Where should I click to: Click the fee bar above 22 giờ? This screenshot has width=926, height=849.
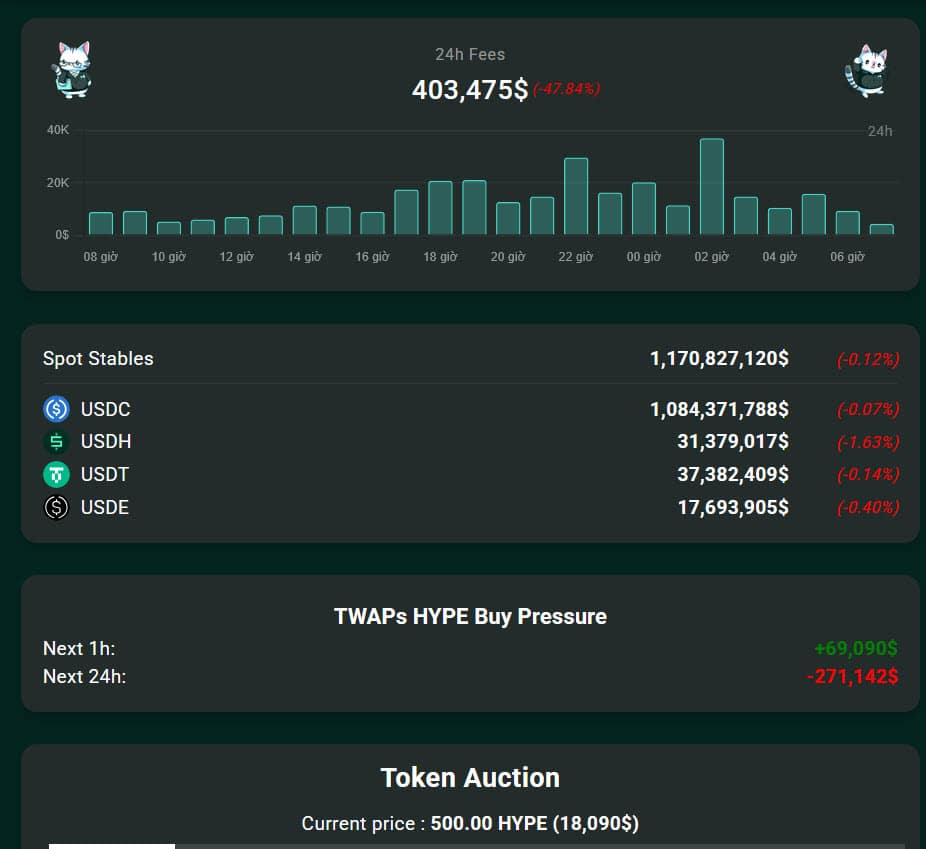tap(575, 195)
